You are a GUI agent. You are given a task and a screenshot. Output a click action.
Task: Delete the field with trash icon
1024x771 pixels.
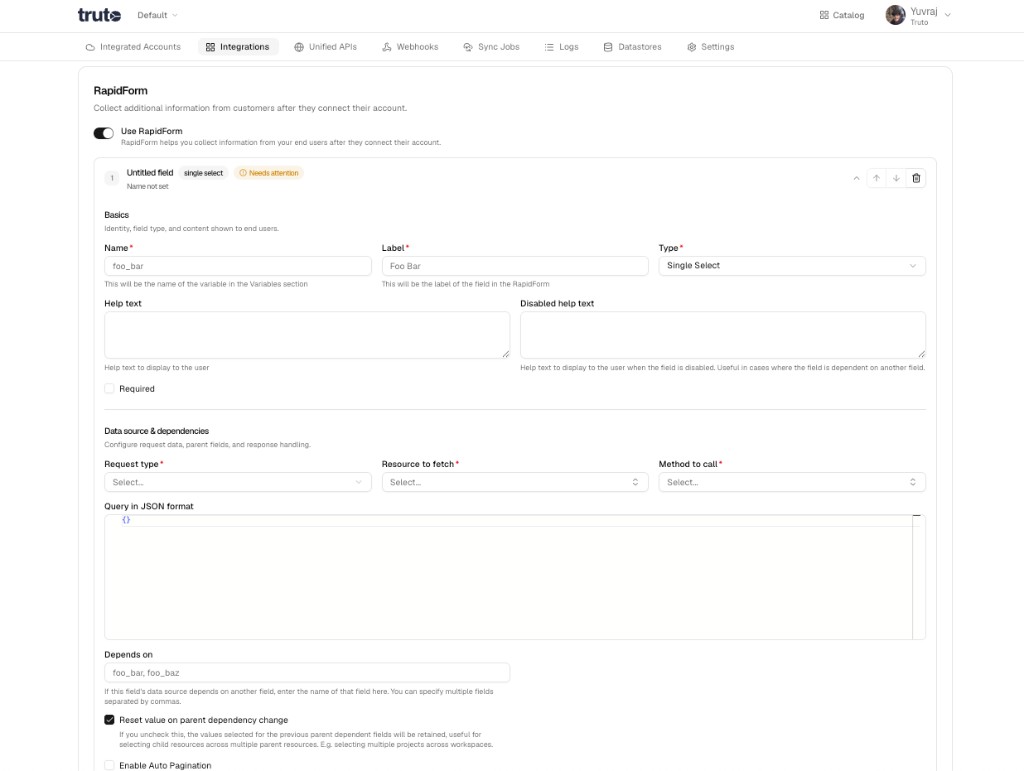point(916,178)
